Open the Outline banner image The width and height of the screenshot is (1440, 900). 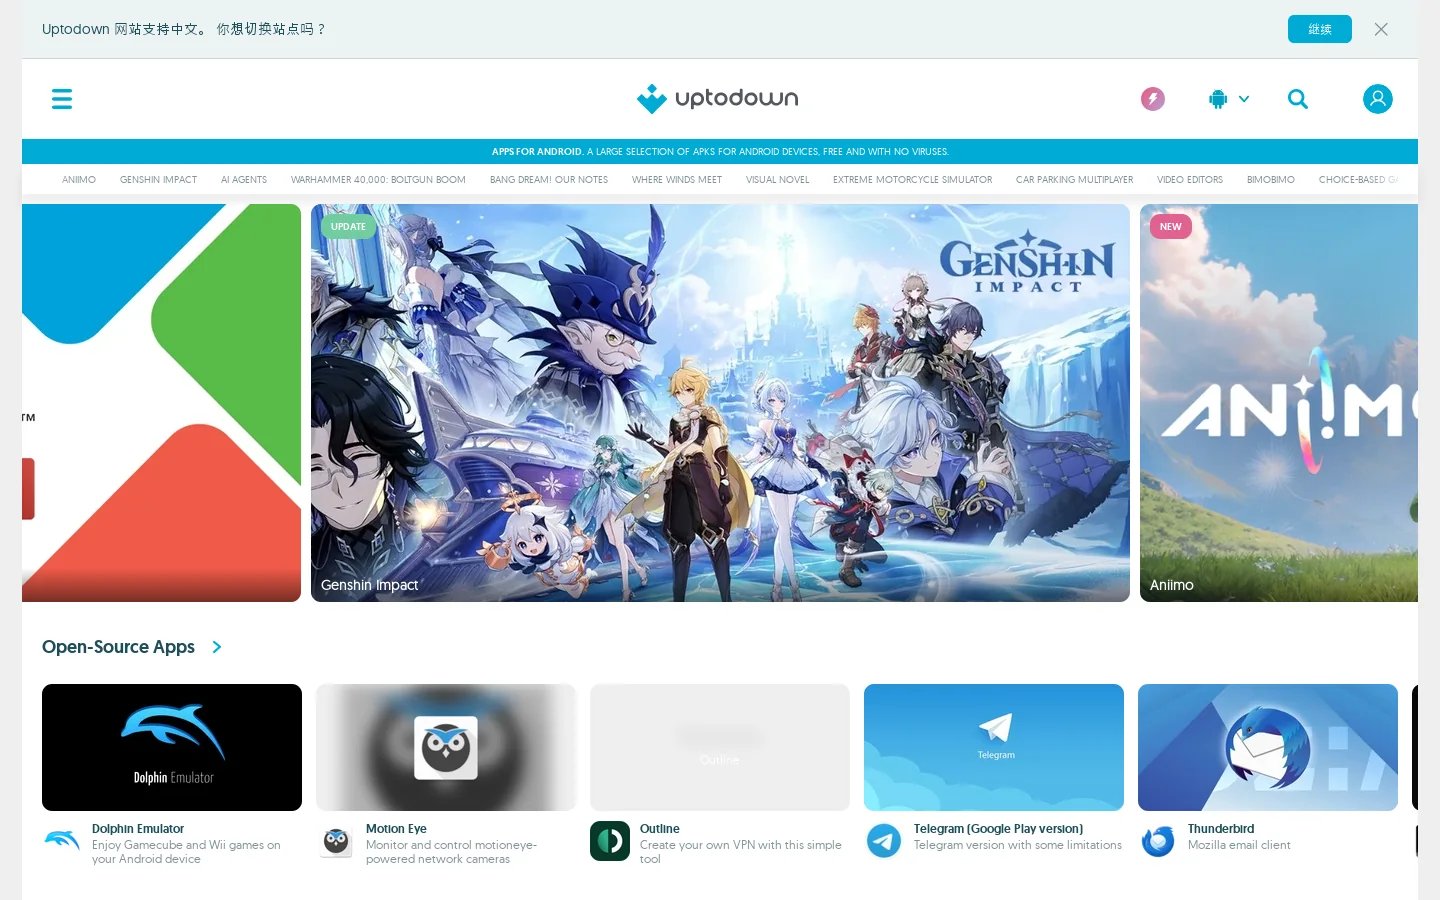coord(720,747)
